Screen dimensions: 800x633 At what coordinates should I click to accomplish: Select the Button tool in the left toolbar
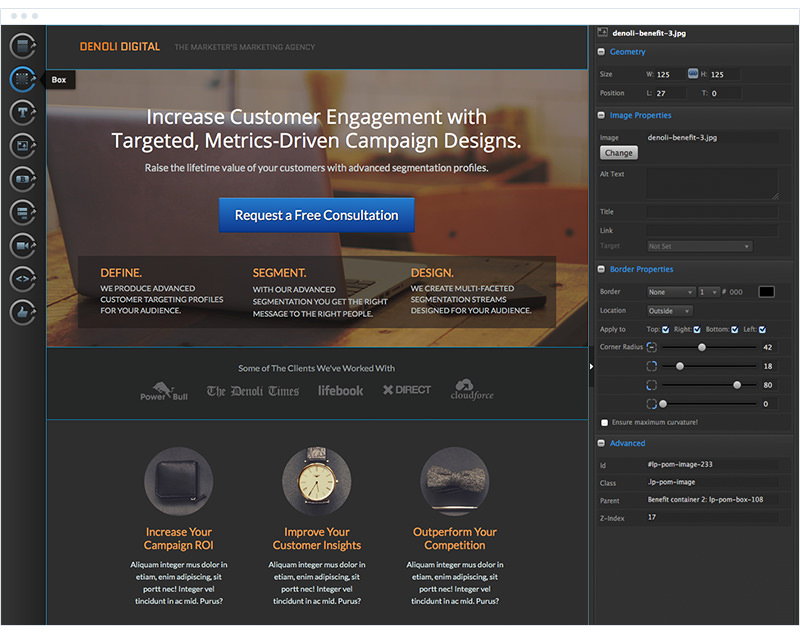pos(22,179)
